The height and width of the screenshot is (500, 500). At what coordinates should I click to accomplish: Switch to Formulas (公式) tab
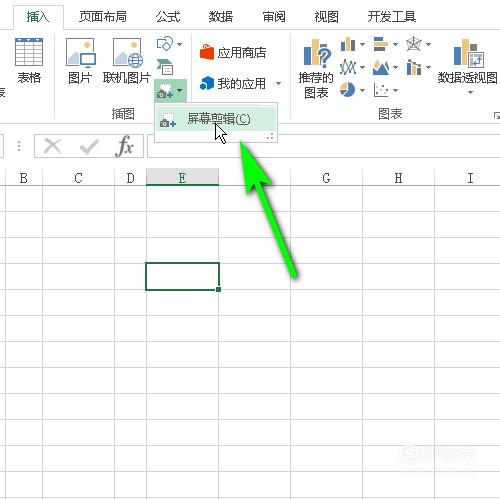(168, 16)
